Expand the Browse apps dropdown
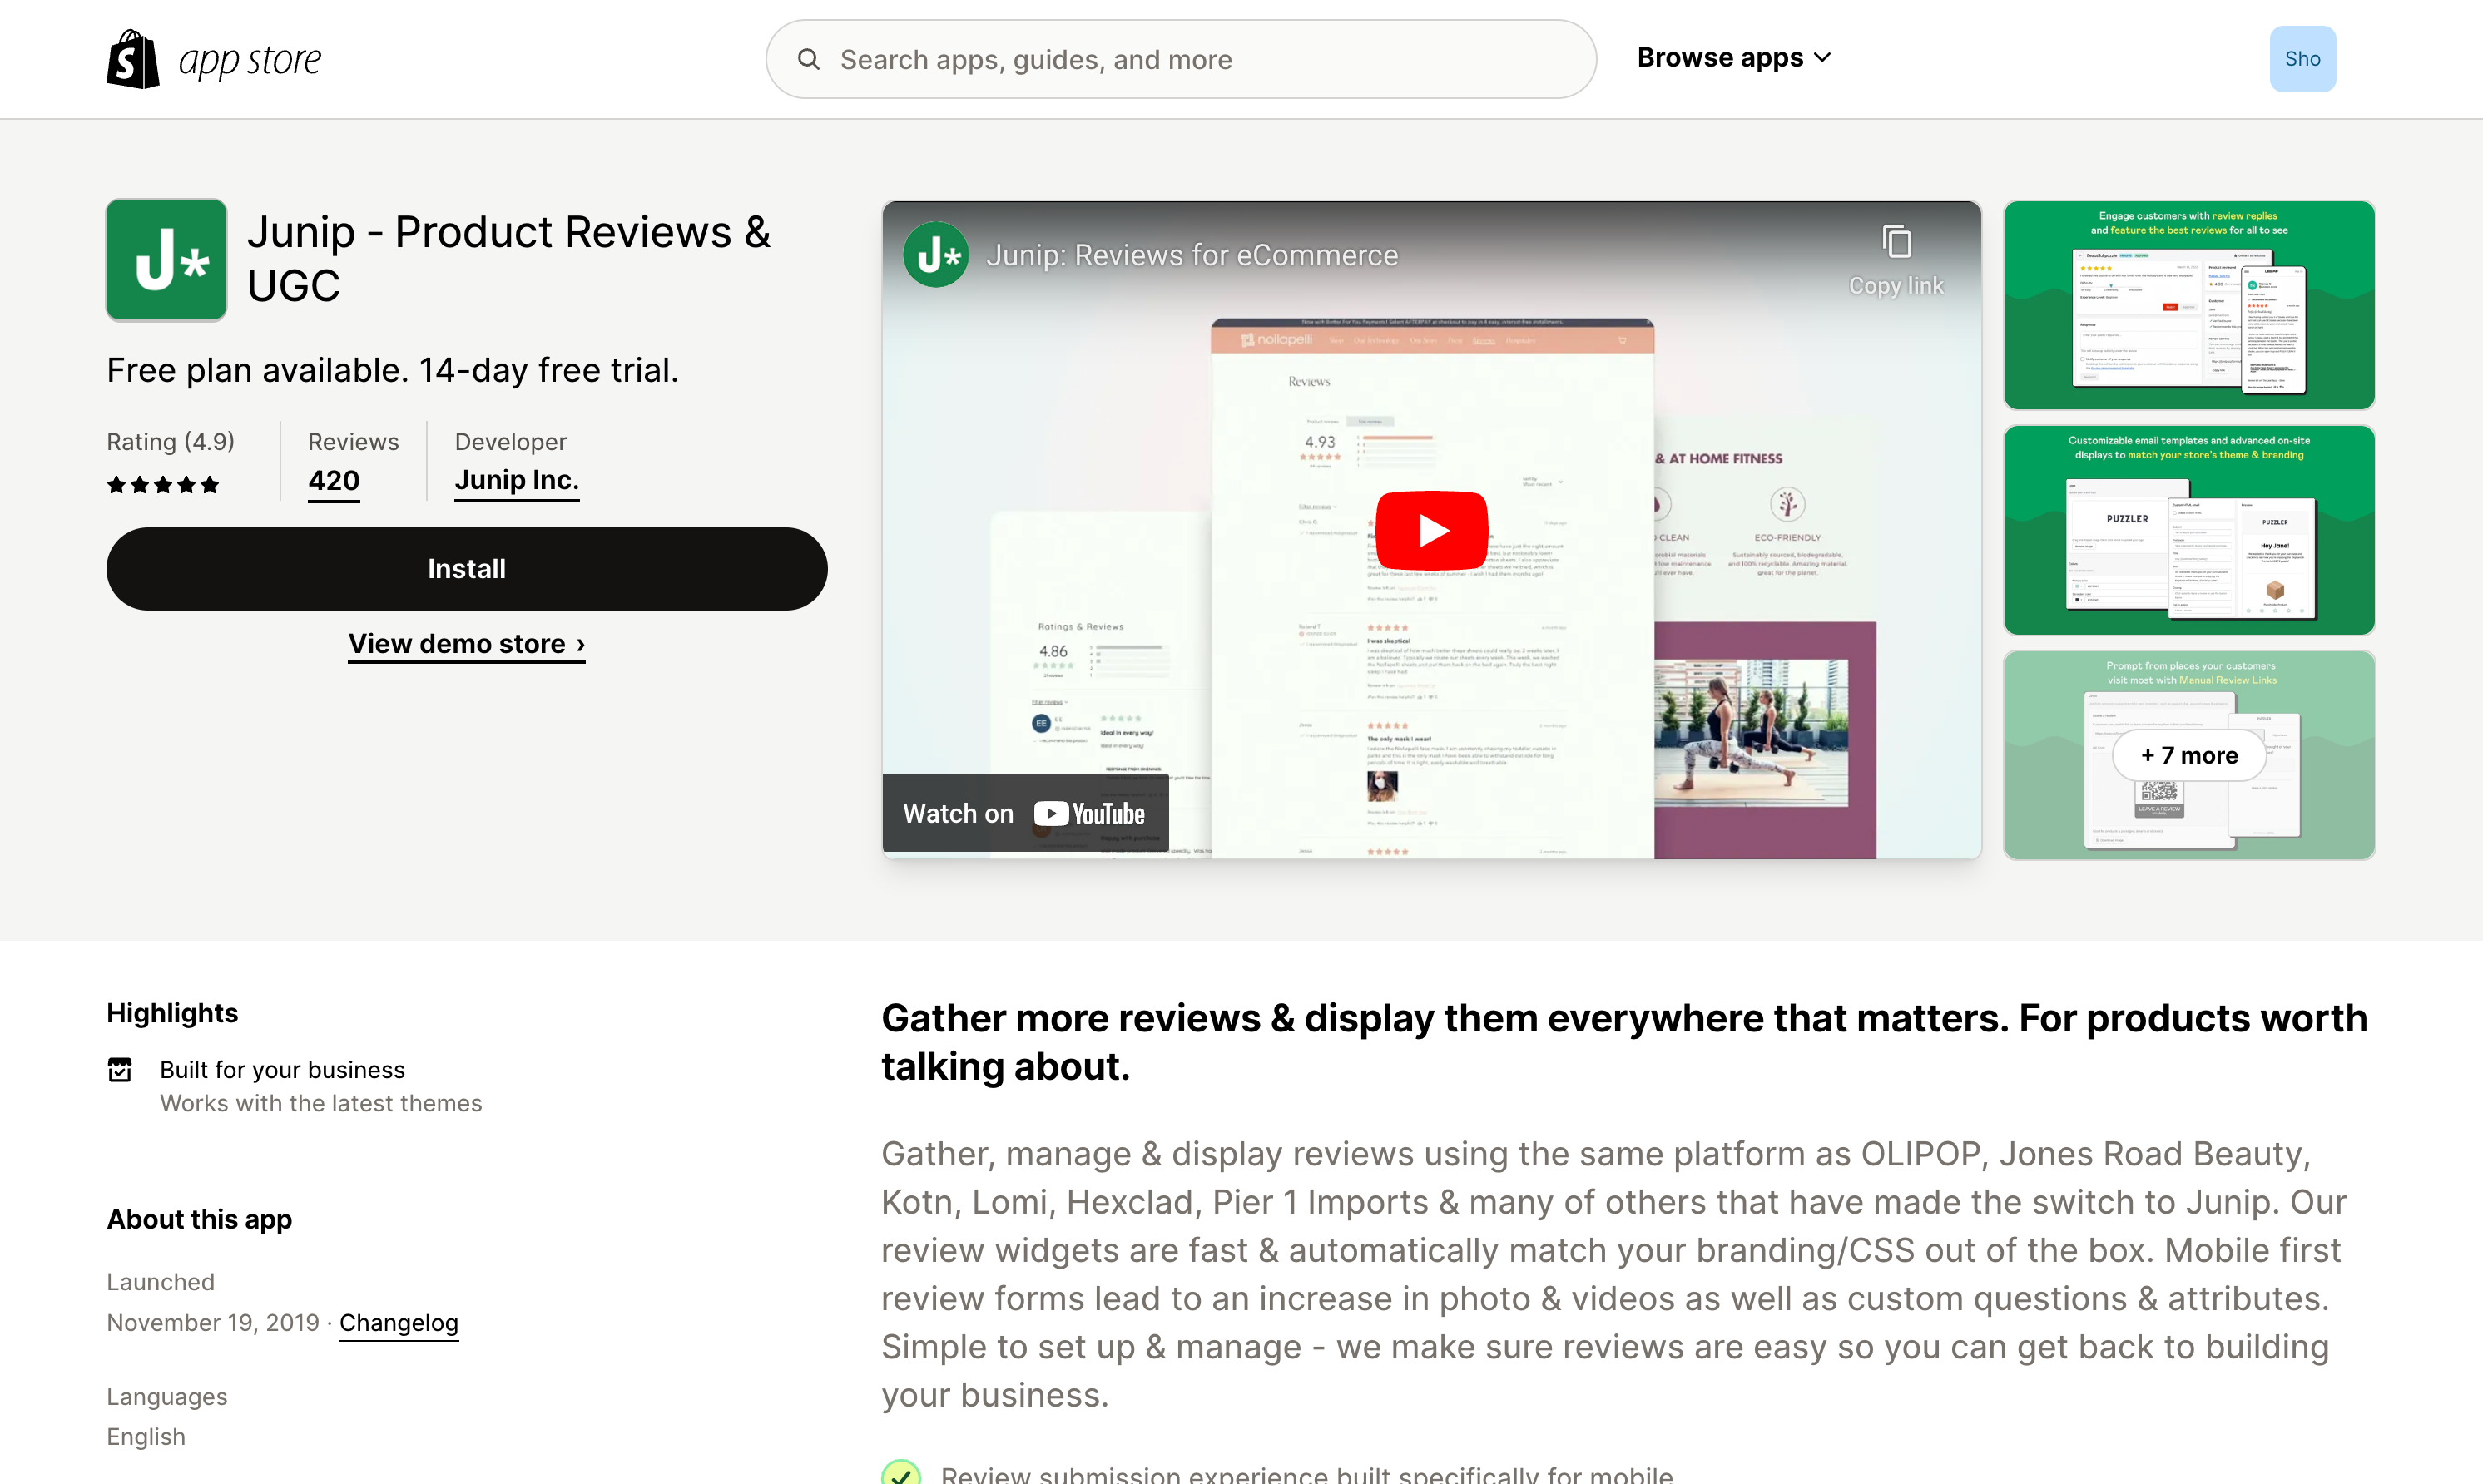The width and height of the screenshot is (2483, 1484). 1734,58
